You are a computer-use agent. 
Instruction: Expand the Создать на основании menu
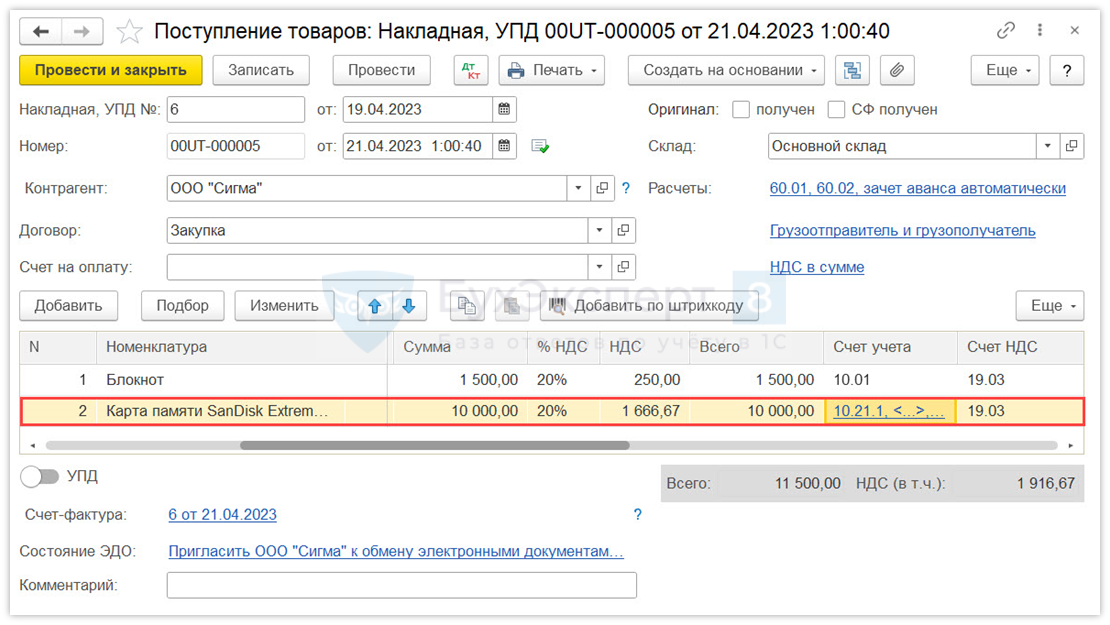click(x=725, y=70)
